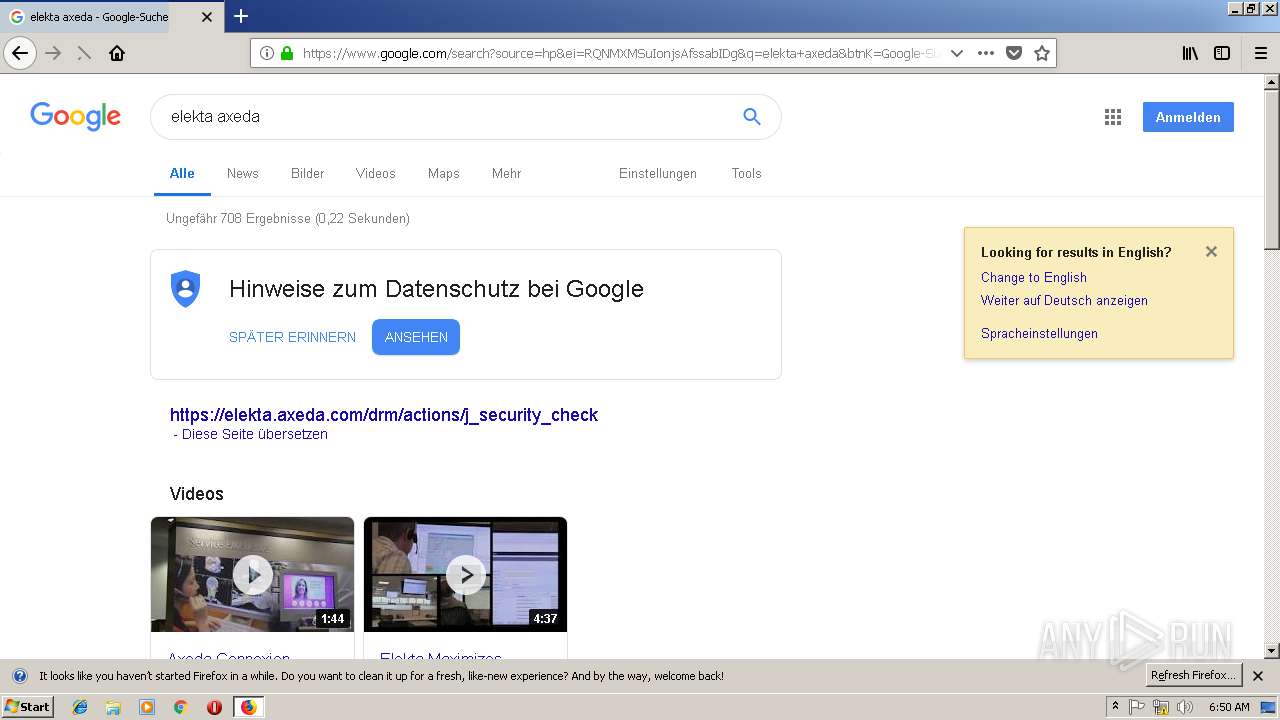Click the notification bar question icon
The width and height of the screenshot is (1280, 720).
[20, 676]
